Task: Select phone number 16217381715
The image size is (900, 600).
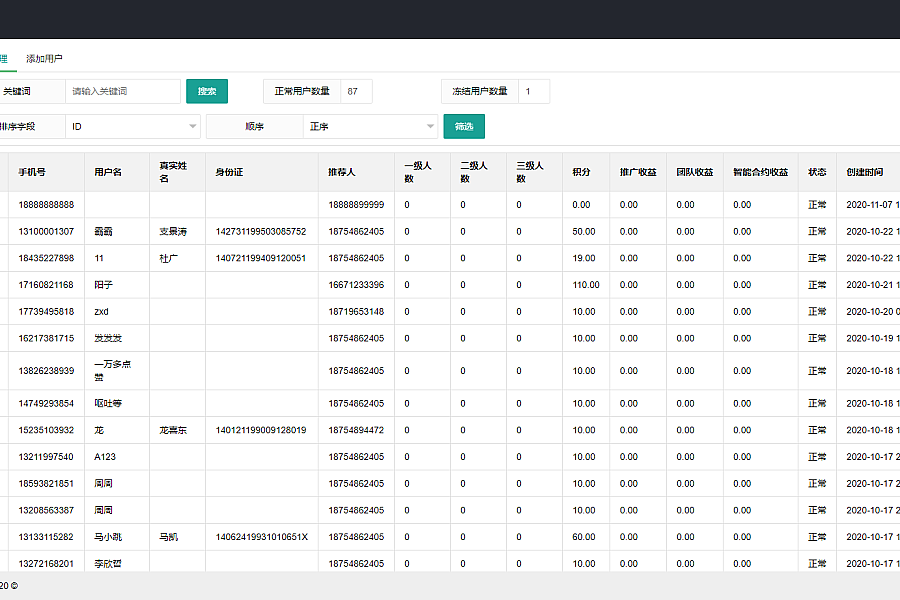Action: coord(46,338)
